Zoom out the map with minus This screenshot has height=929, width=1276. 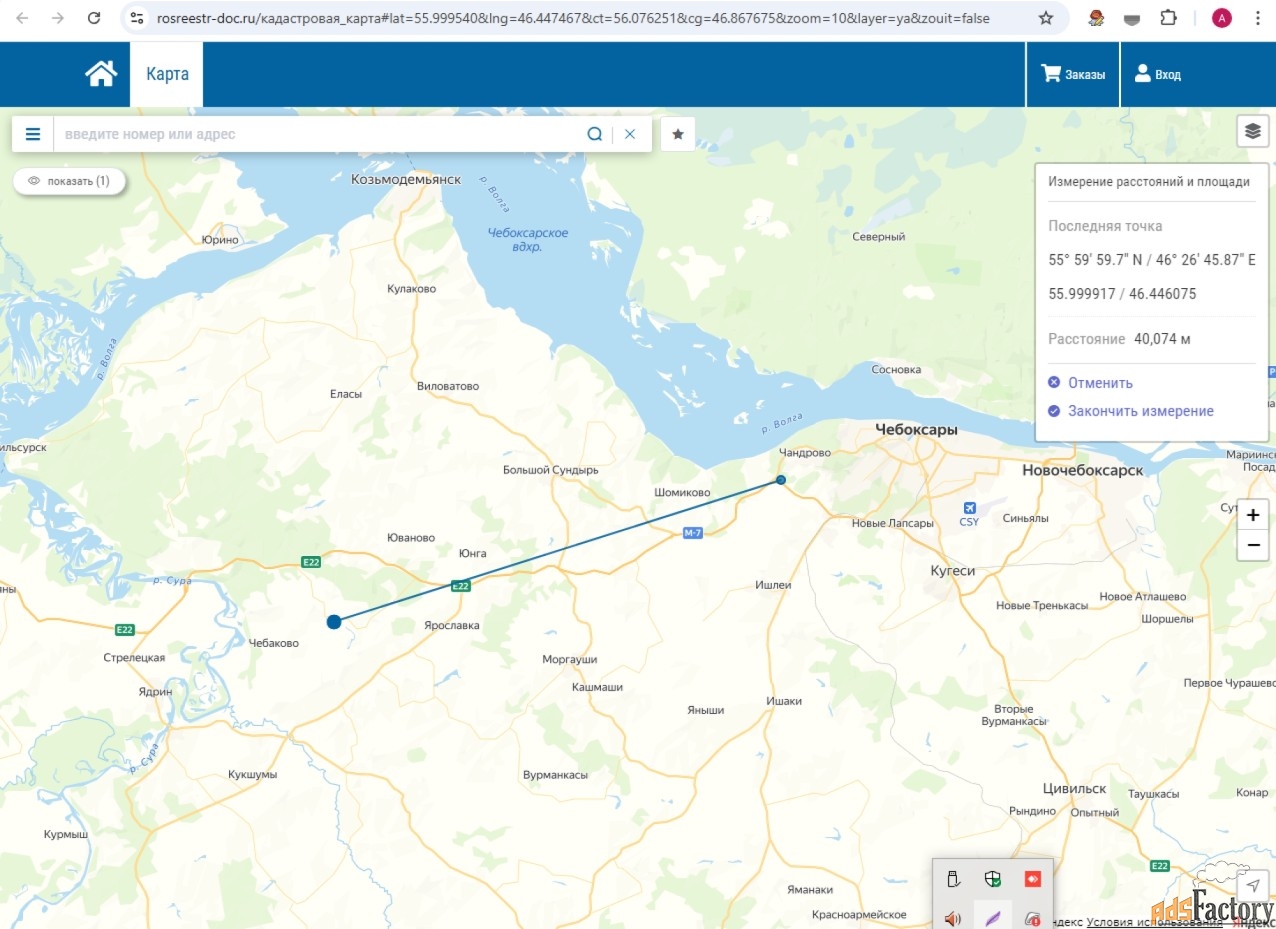1253,546
